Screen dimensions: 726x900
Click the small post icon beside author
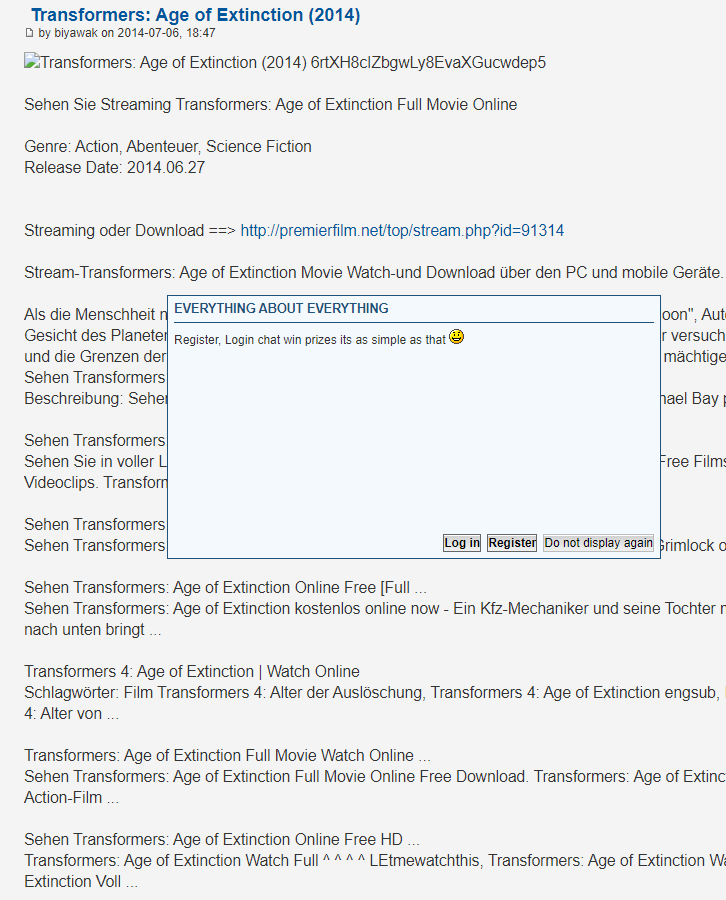[x=29, y=33]
